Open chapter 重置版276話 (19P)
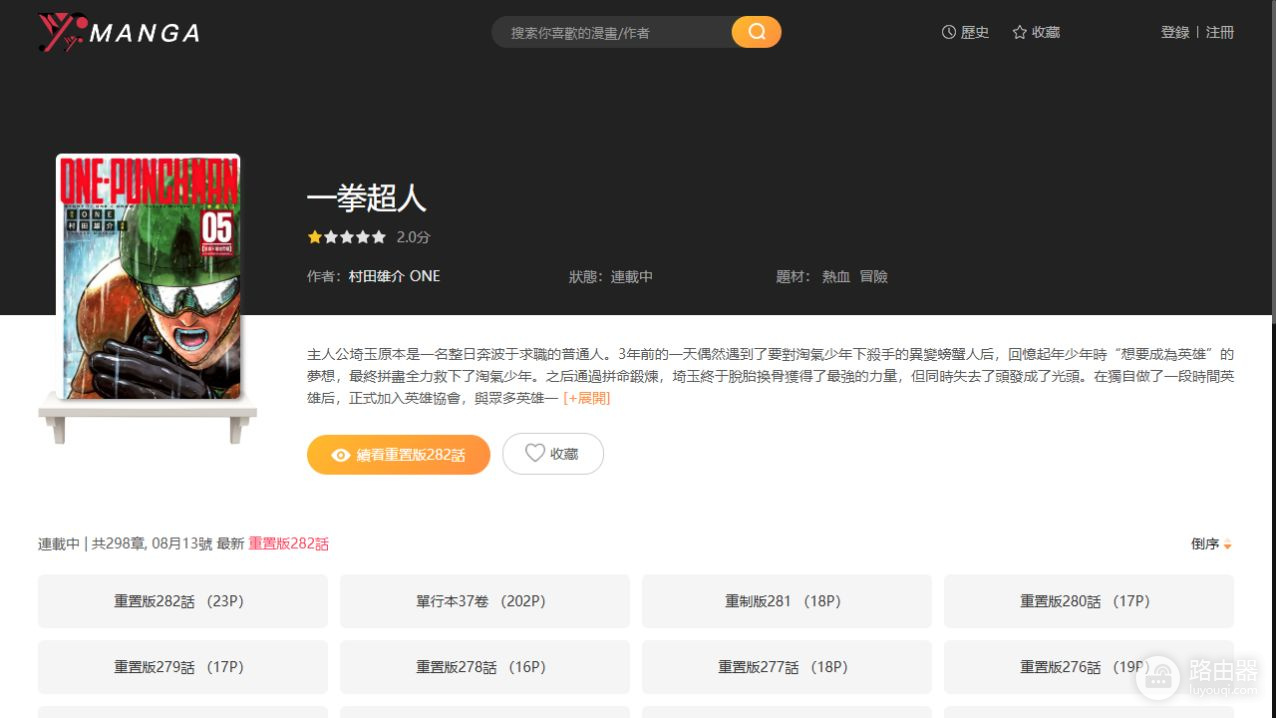The height and width of the screenshot is (718, 1276). click(1089, 667)
